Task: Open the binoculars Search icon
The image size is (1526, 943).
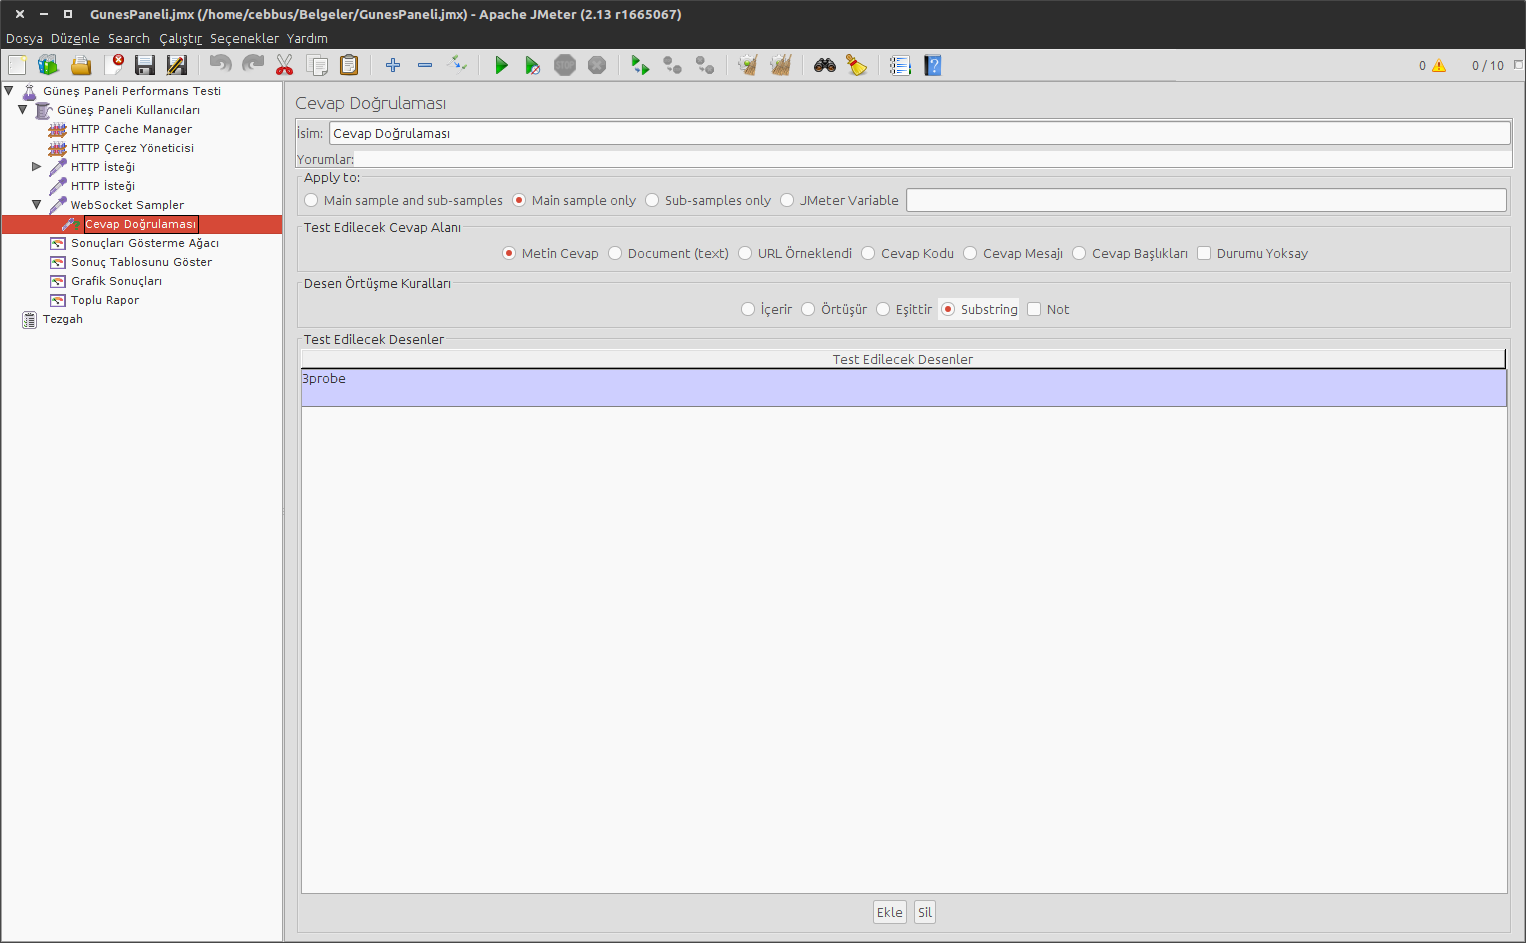Action: pyautogui.click(x=824, y=66)
